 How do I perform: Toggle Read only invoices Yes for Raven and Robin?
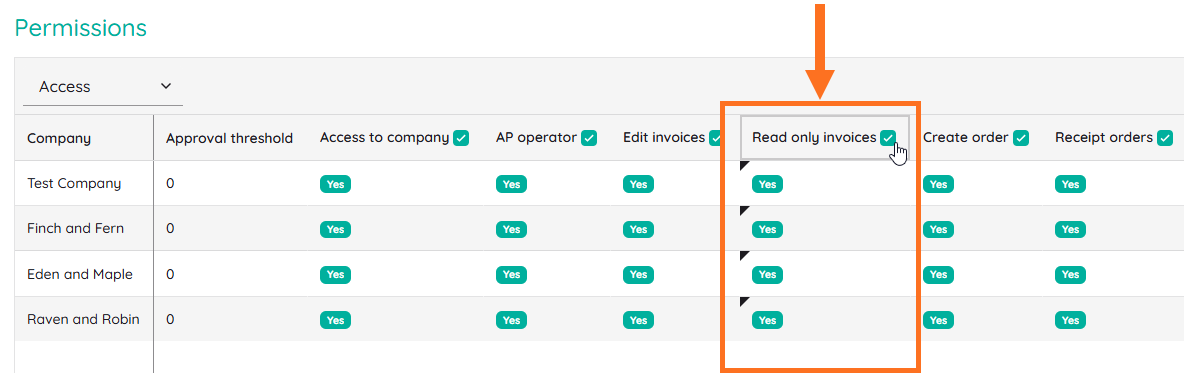(767, 320)
